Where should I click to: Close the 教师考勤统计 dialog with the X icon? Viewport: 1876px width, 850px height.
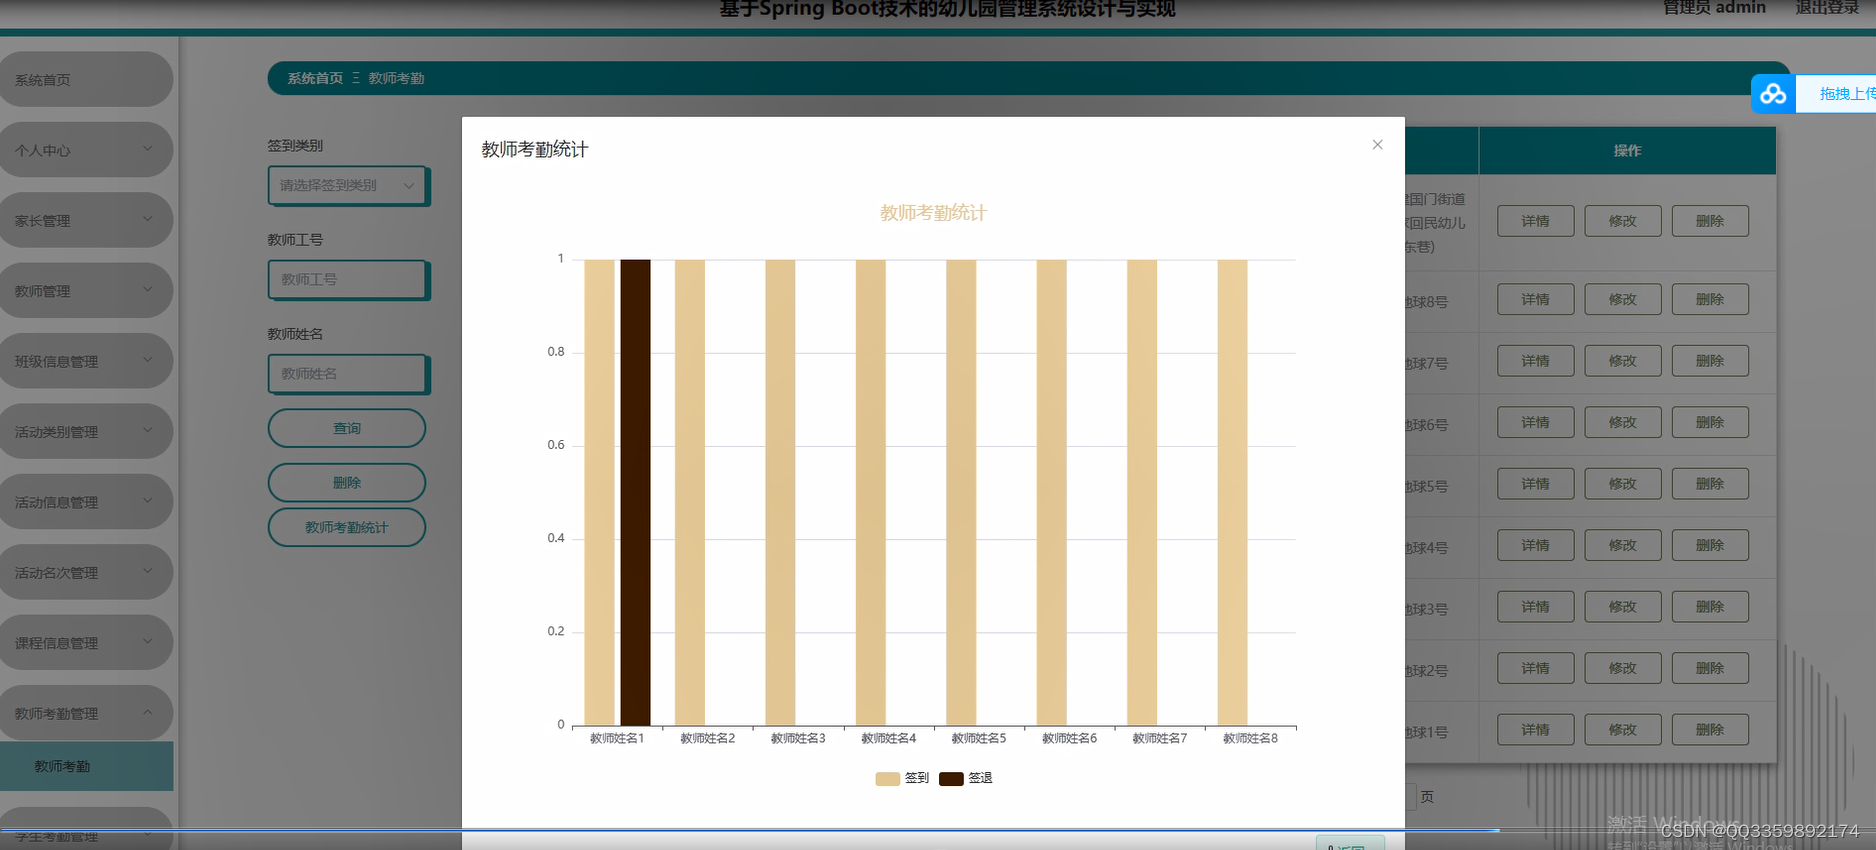(x=1377, y=145)
